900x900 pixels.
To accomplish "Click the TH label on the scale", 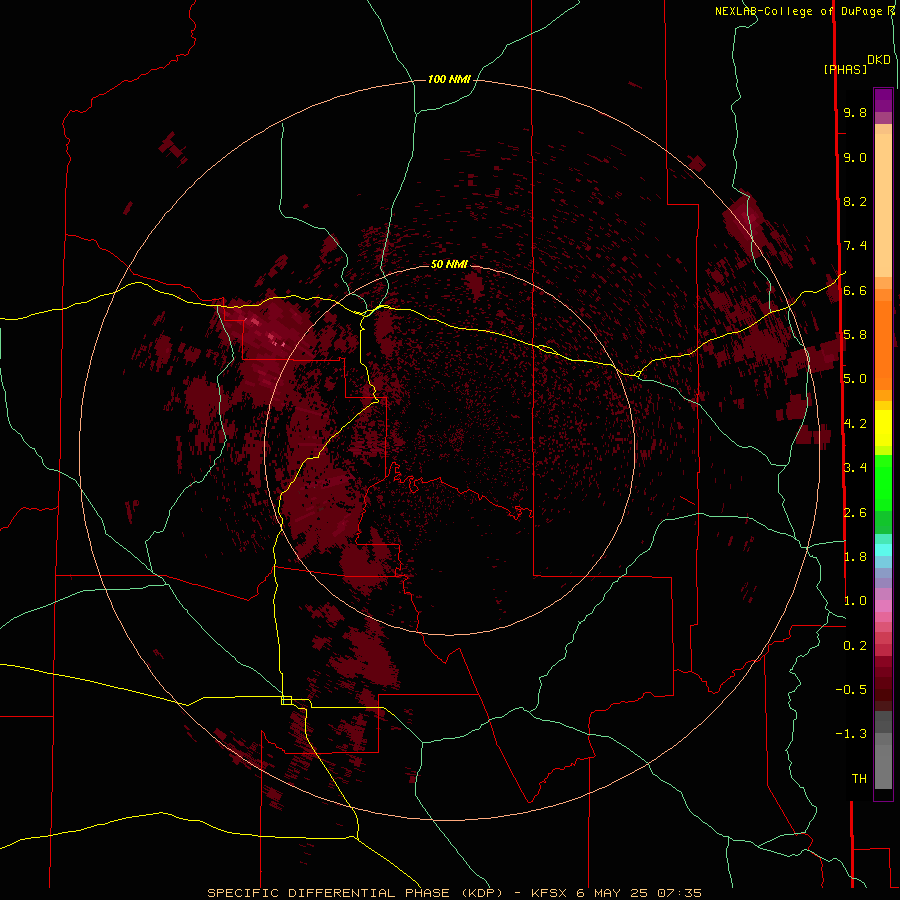I will pyautogui.click(x=859, y=779).
